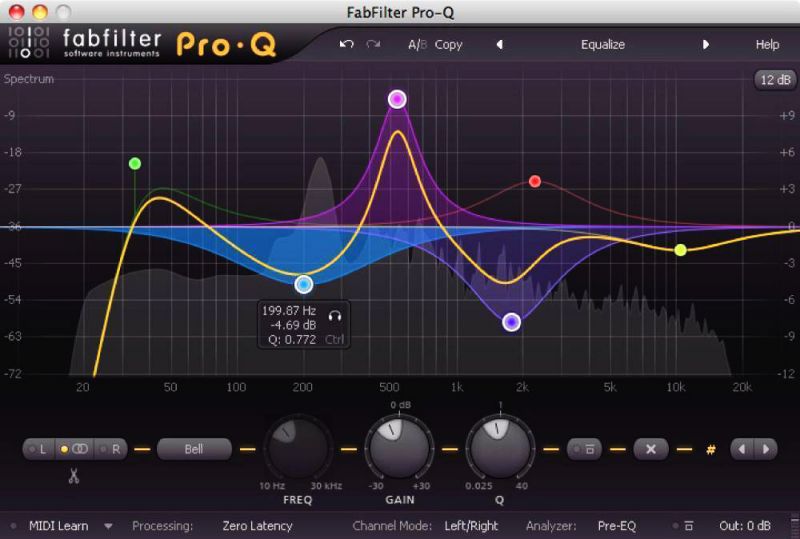
Task: Toggle the A/B state switch
Action: tap(417, 45)
